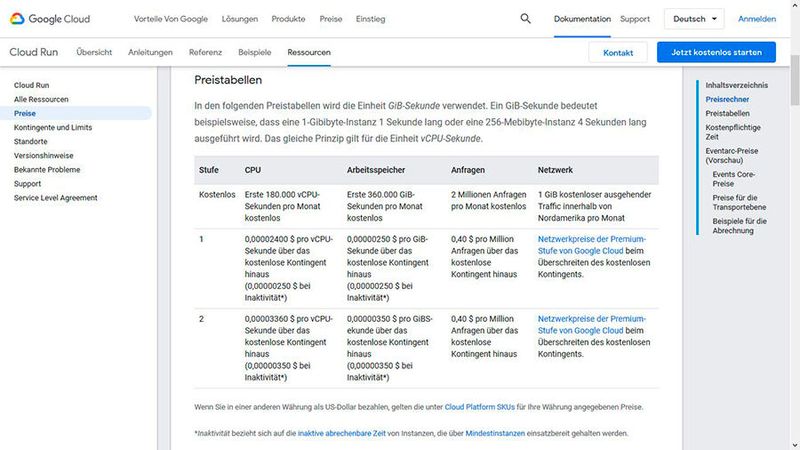This screenshot has width=800, height=450.
Task: Click the CPU column header
Action: [253, 170]
